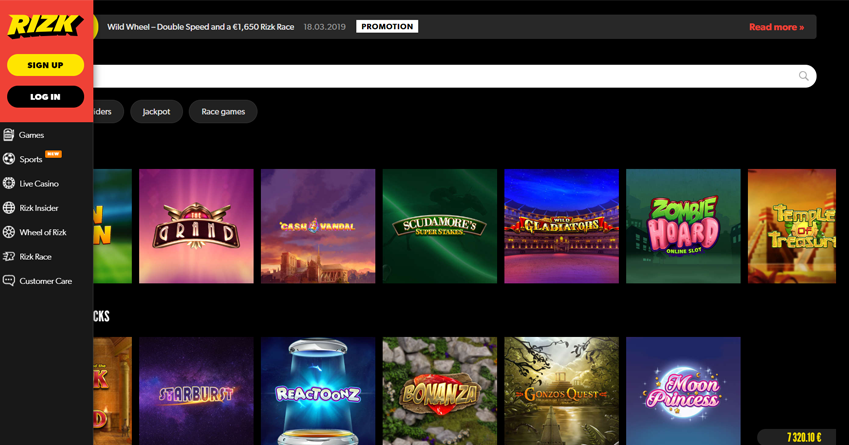Screen dimensions: 849x445
Task: Open the Temple of Treasure thumbnail
Action: [792, 226]
